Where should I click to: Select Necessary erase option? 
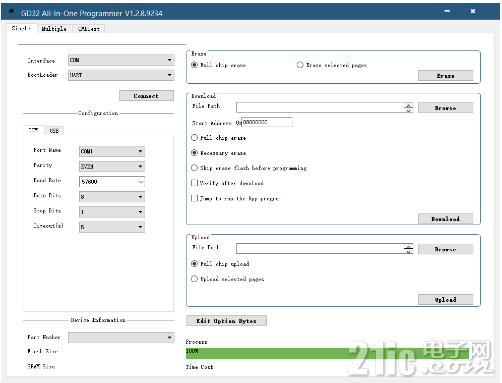pyautogui.click(x=219, y=153)
